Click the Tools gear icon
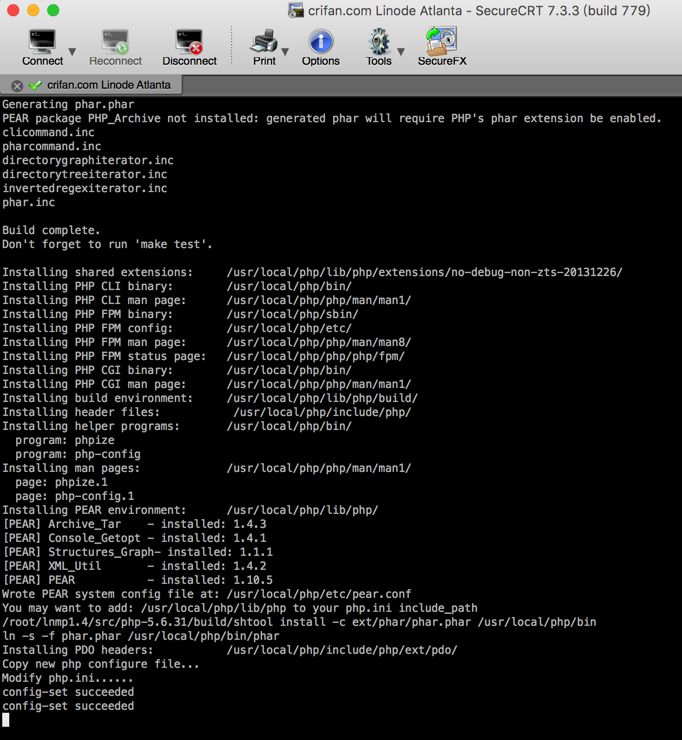 click(379, 47)
